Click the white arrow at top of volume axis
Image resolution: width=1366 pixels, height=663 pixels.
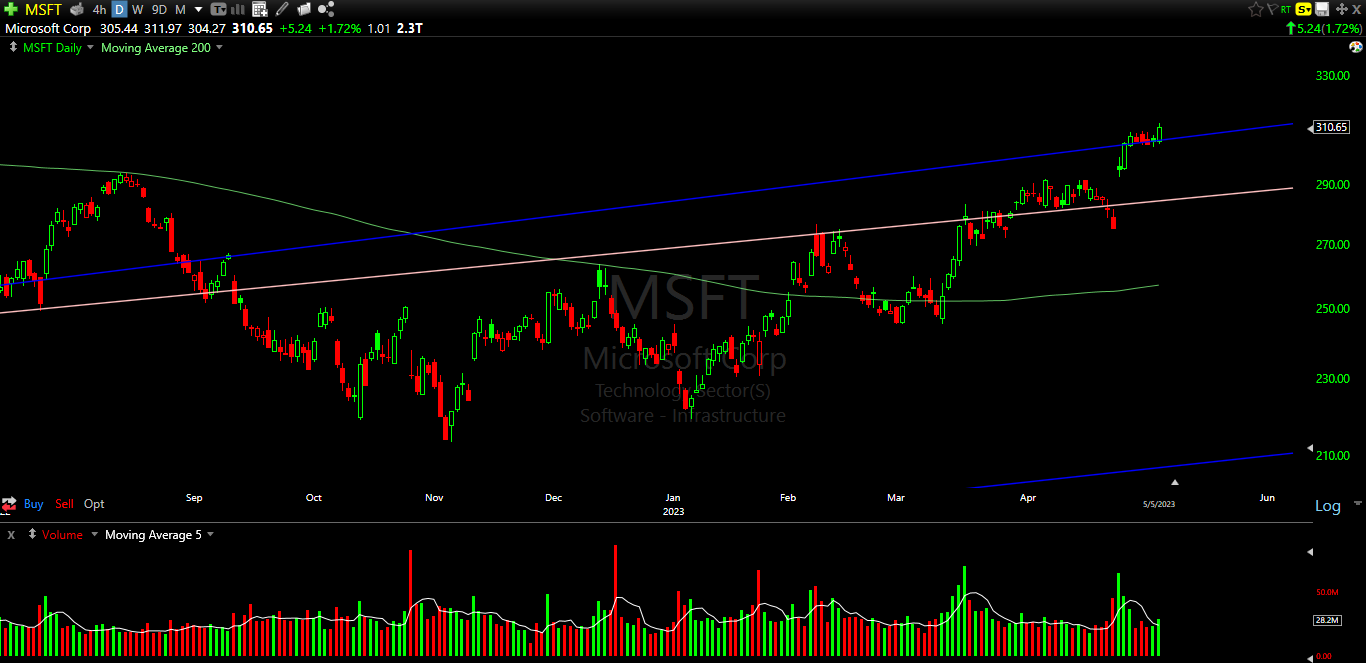(x=1310, y=551)
